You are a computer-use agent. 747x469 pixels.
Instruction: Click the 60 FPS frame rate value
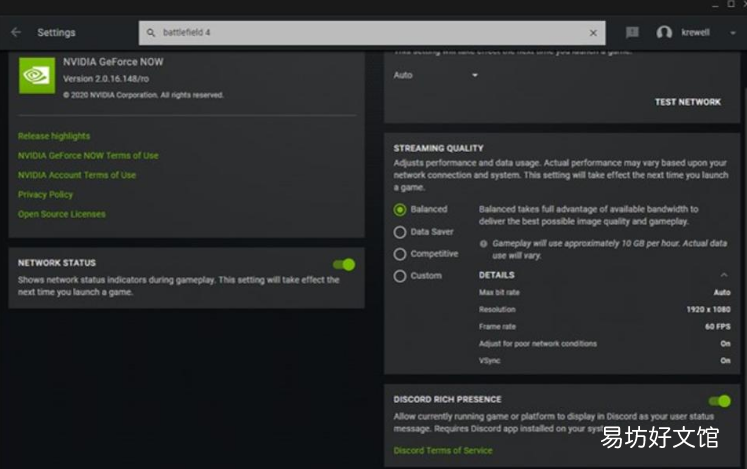[x=717, y=326]
